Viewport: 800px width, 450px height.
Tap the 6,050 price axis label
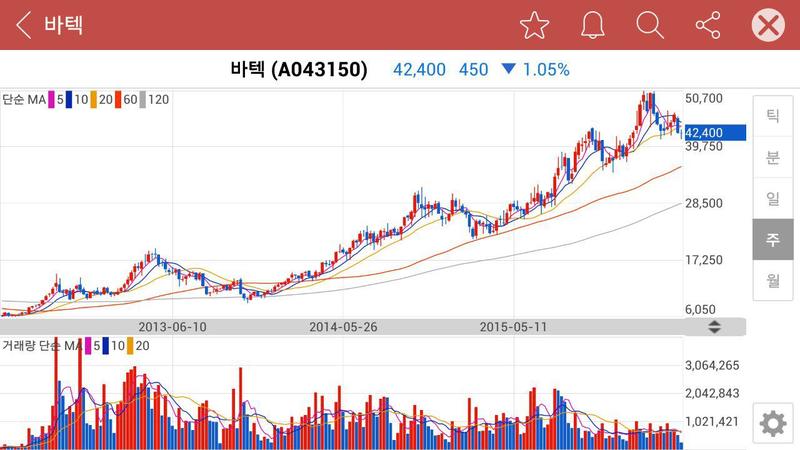click(700, 310)
